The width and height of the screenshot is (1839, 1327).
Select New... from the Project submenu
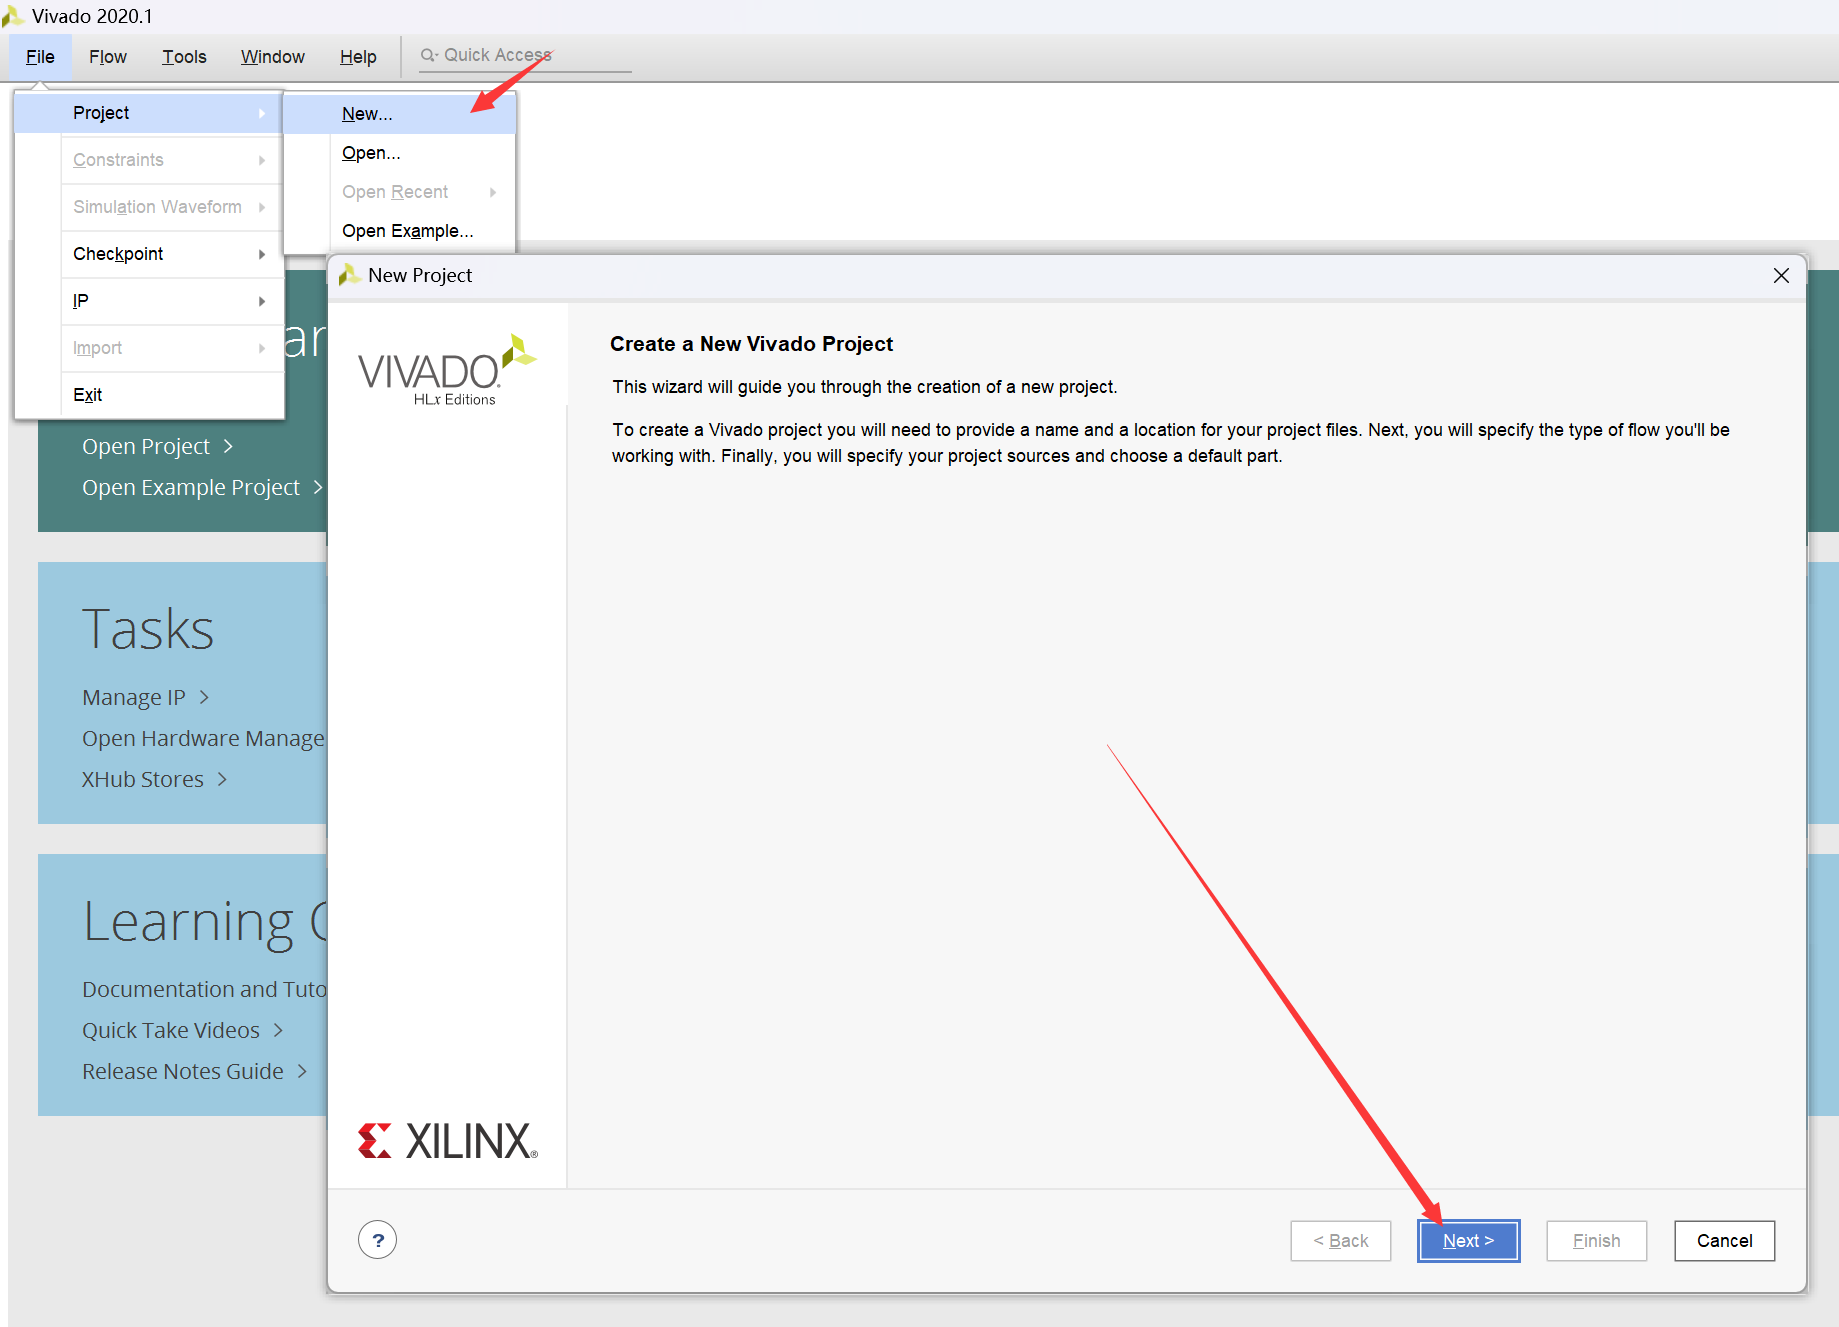367,114
